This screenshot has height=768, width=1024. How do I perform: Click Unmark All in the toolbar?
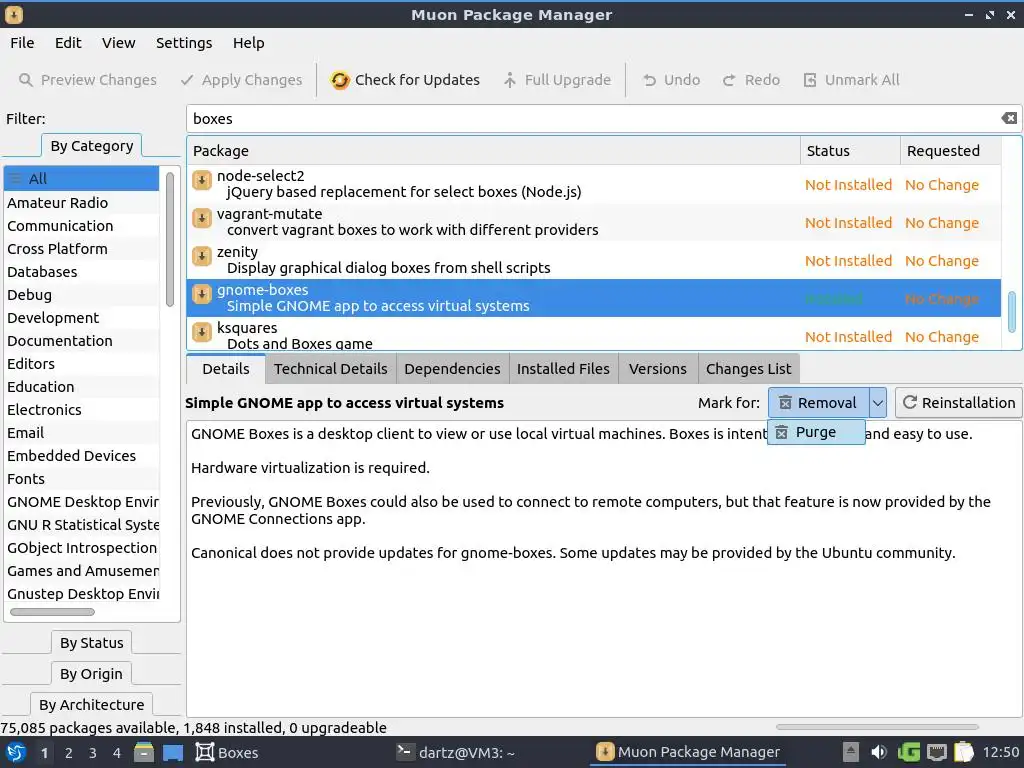point(851,80)
